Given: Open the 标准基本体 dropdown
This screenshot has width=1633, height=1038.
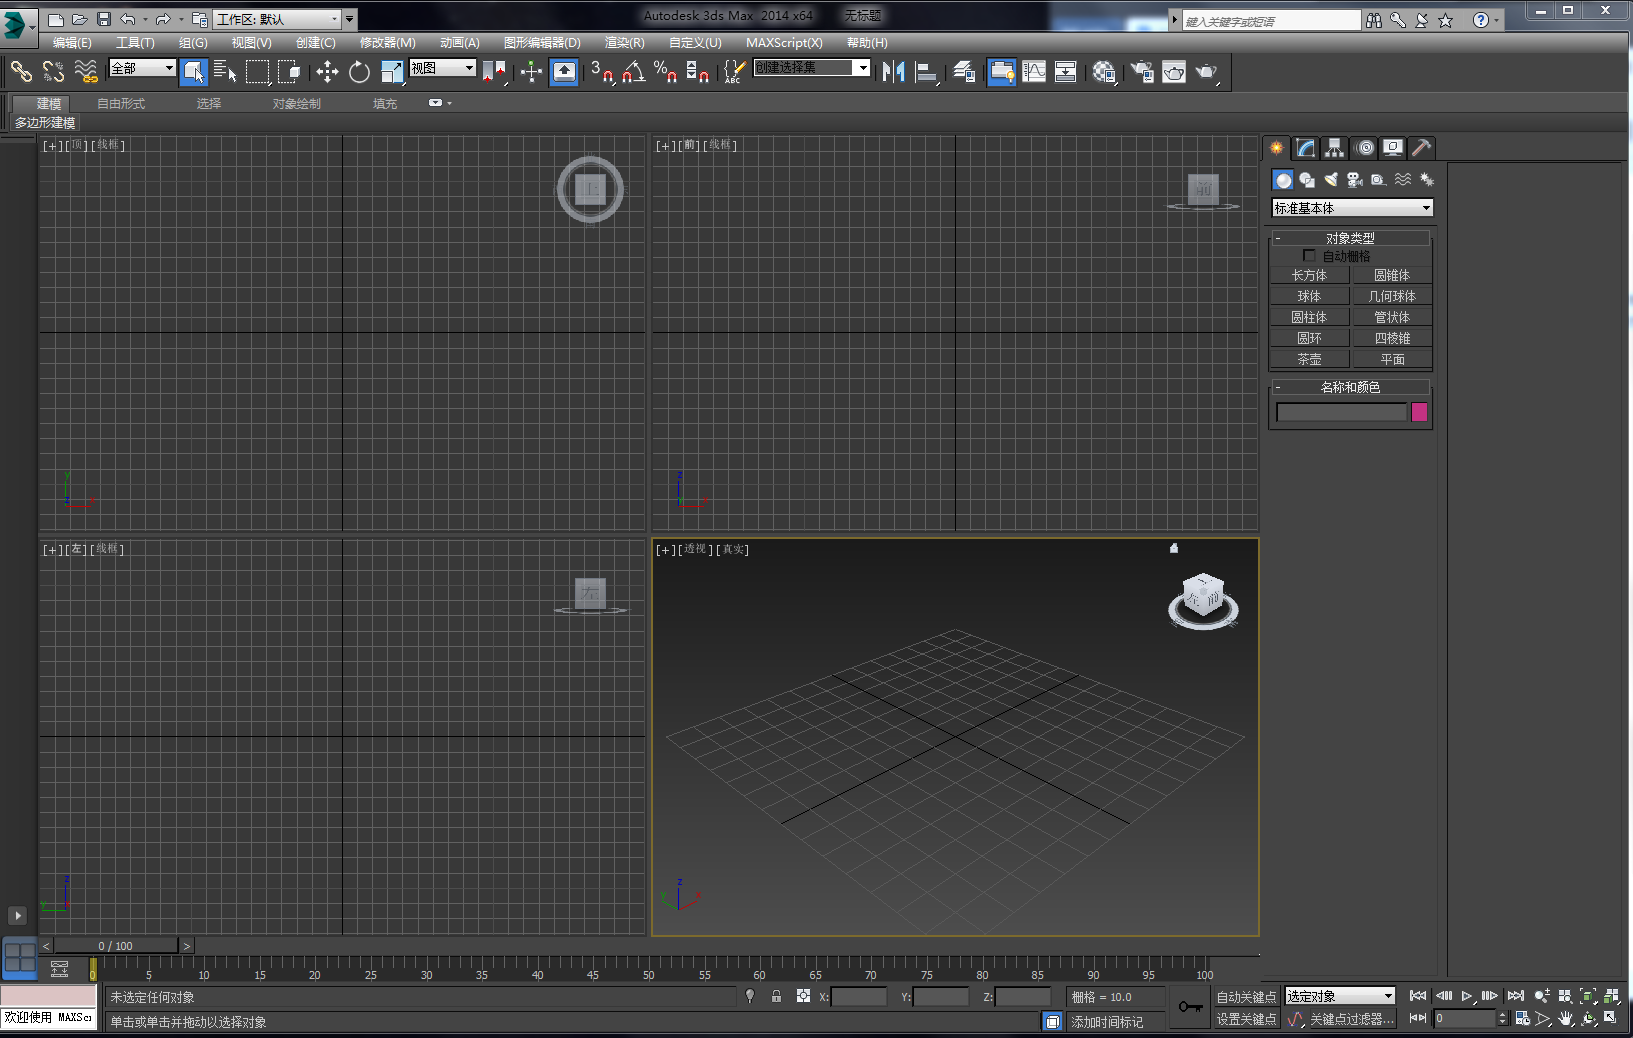Looking at the screenshot, I should pos(1352,208).
